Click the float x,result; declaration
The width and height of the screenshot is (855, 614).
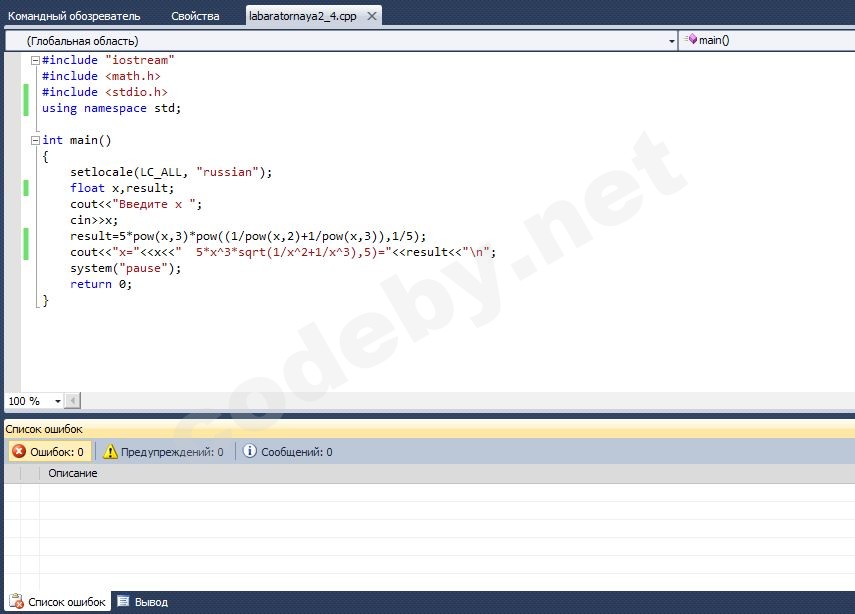[x=122, y=188]
